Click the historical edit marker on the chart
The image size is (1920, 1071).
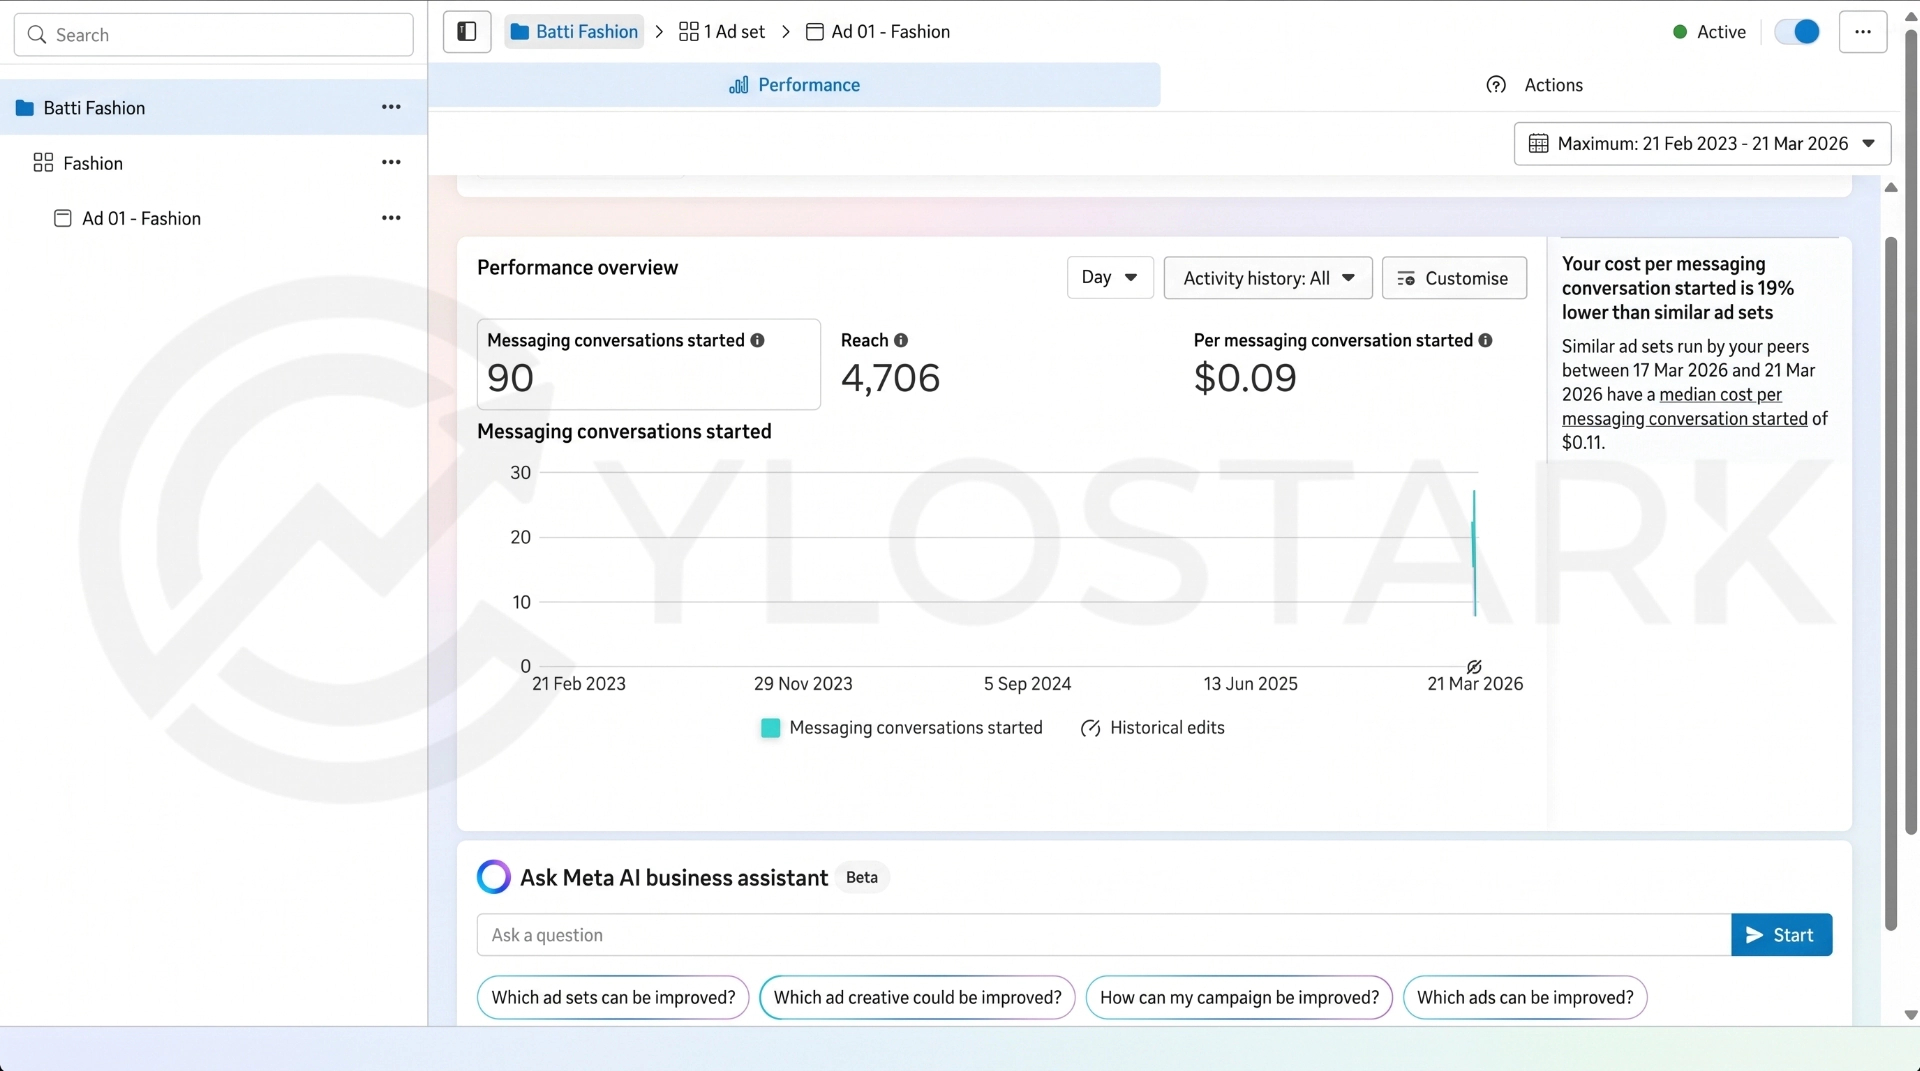[x=1474, y=667]
